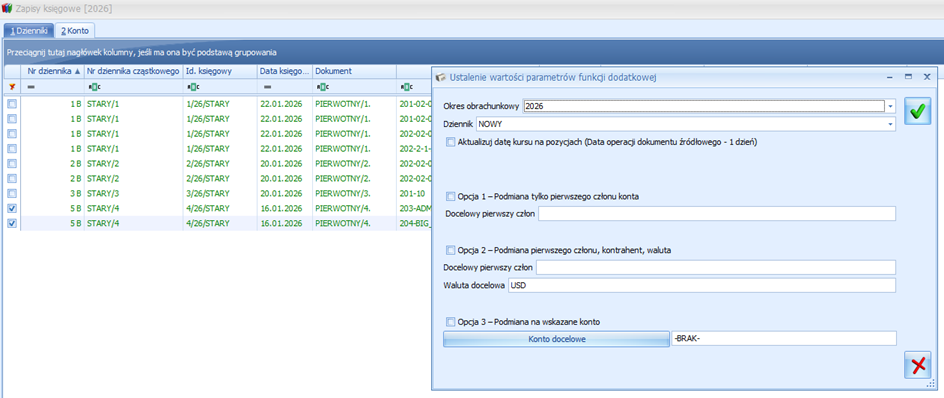Check Opcja 1 – Podmiana tylko pierwszego członu
944x398 pixels.
pos(451,196)
